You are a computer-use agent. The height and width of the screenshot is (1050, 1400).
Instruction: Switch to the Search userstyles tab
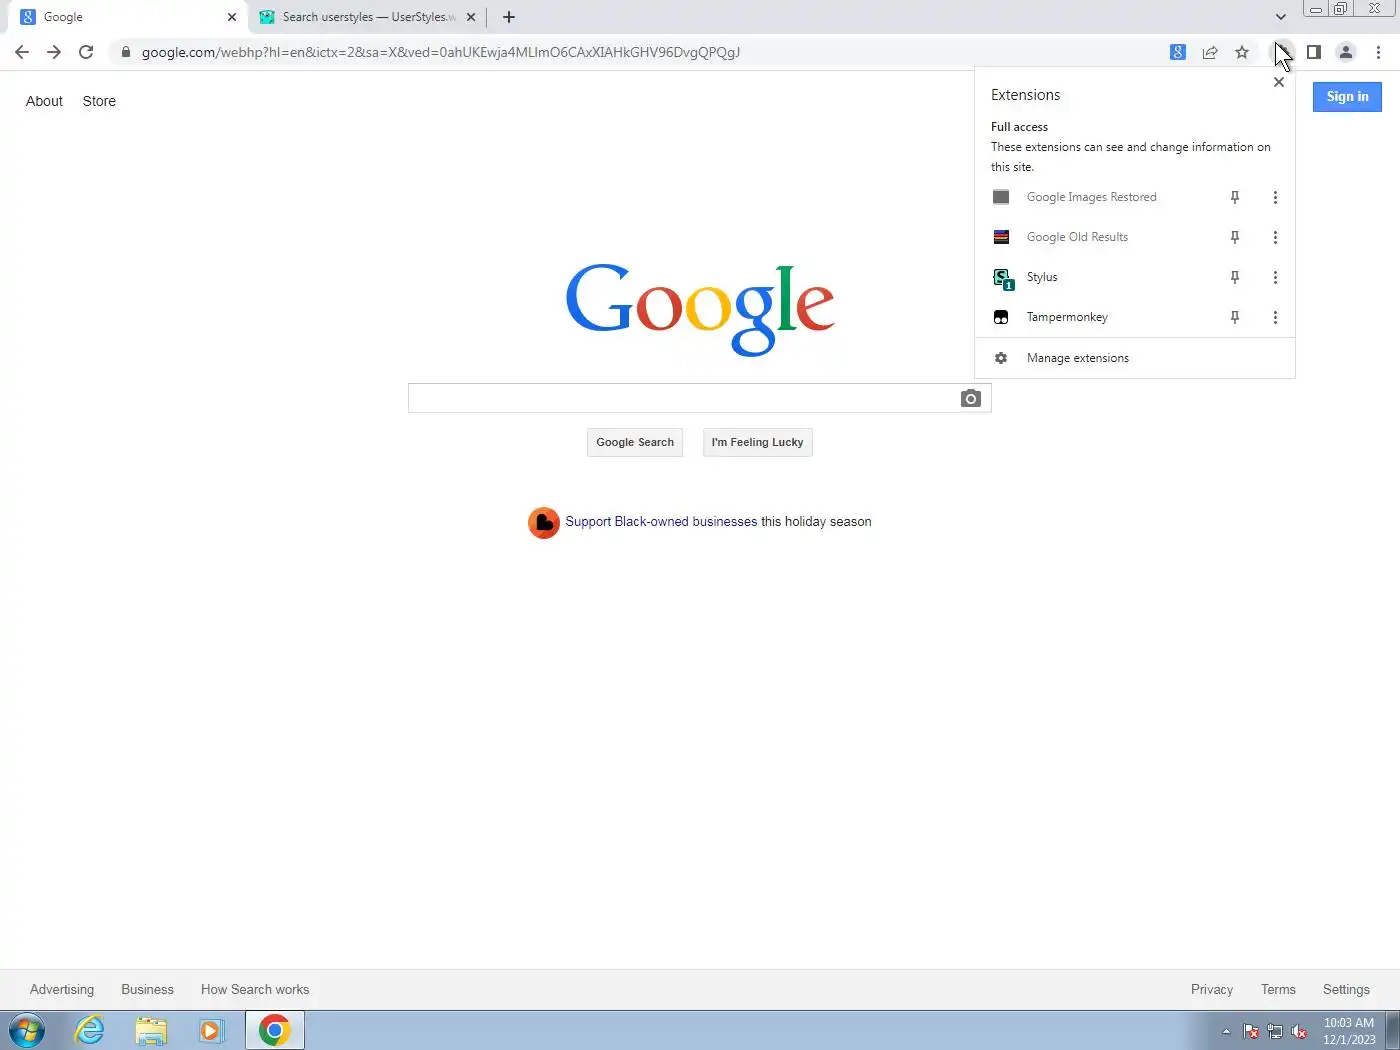tap(366, 17)
